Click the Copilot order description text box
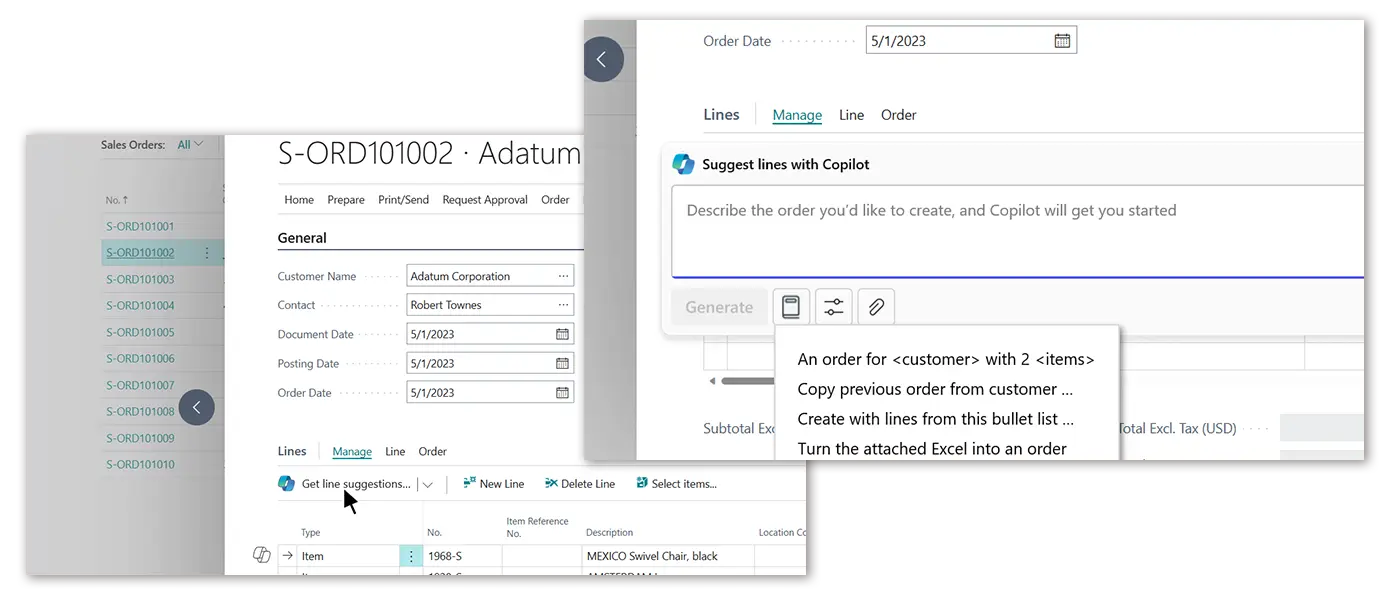This screenshot has width=1390, height=603. pyautogui.click(x=1017, y=231)
